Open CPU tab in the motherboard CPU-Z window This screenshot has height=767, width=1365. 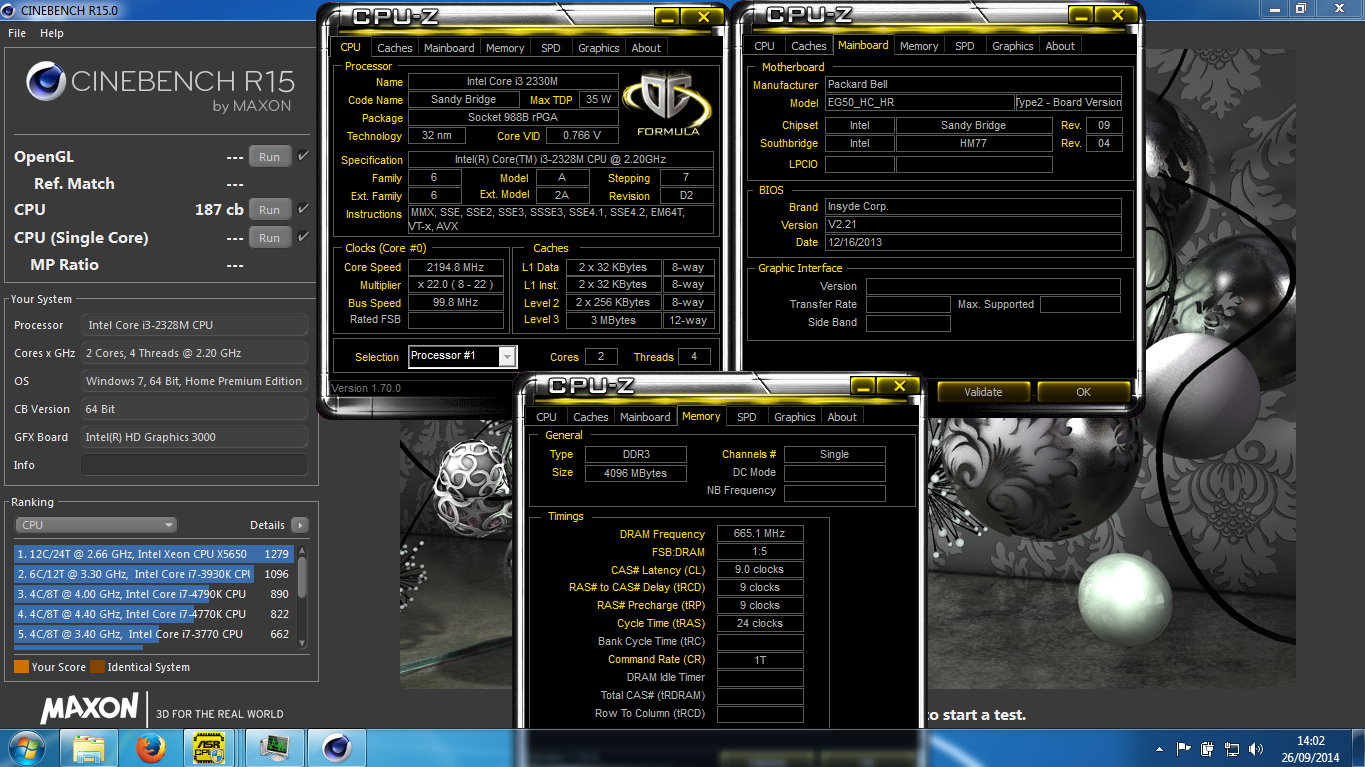[765, 46]
